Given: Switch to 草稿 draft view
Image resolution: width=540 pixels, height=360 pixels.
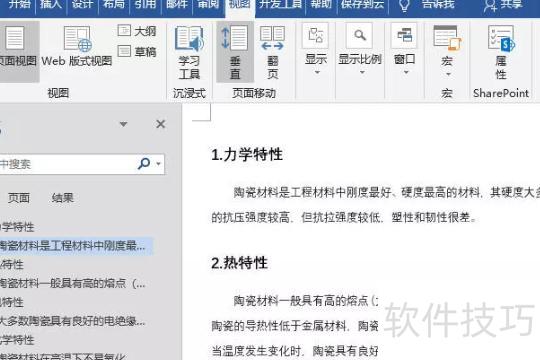Looking at the screenshot, I should (137, 52).
